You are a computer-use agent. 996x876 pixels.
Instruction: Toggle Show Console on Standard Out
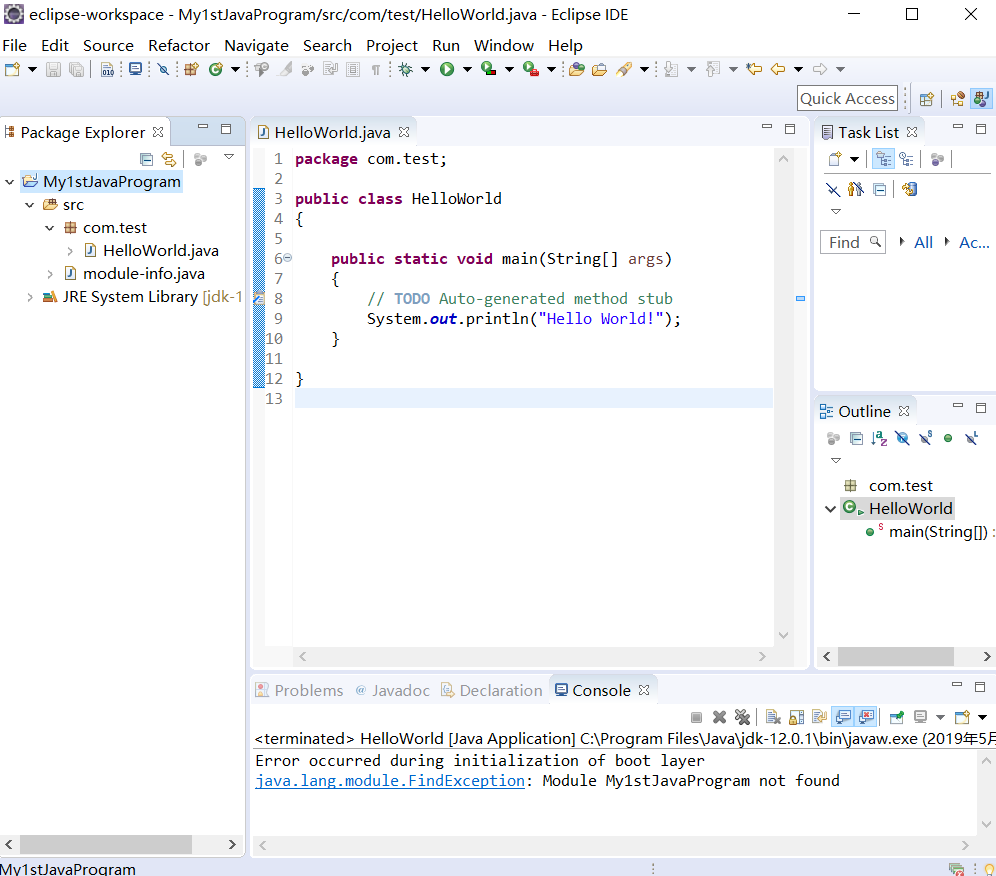(843, 717)
